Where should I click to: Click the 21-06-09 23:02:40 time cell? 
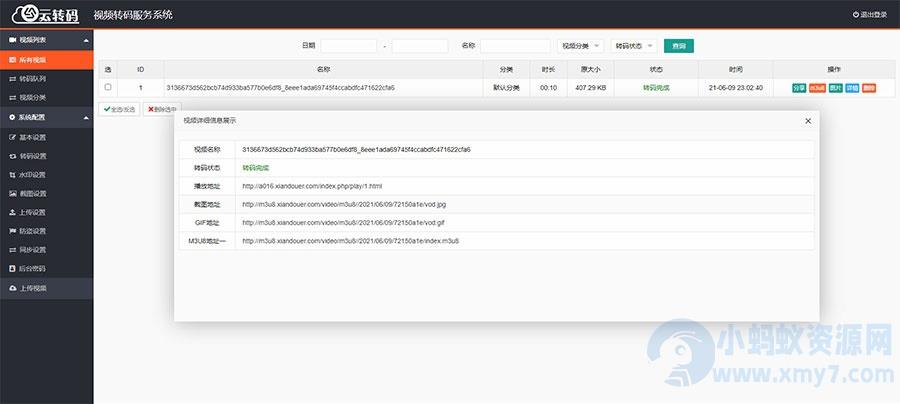(736, 88)
